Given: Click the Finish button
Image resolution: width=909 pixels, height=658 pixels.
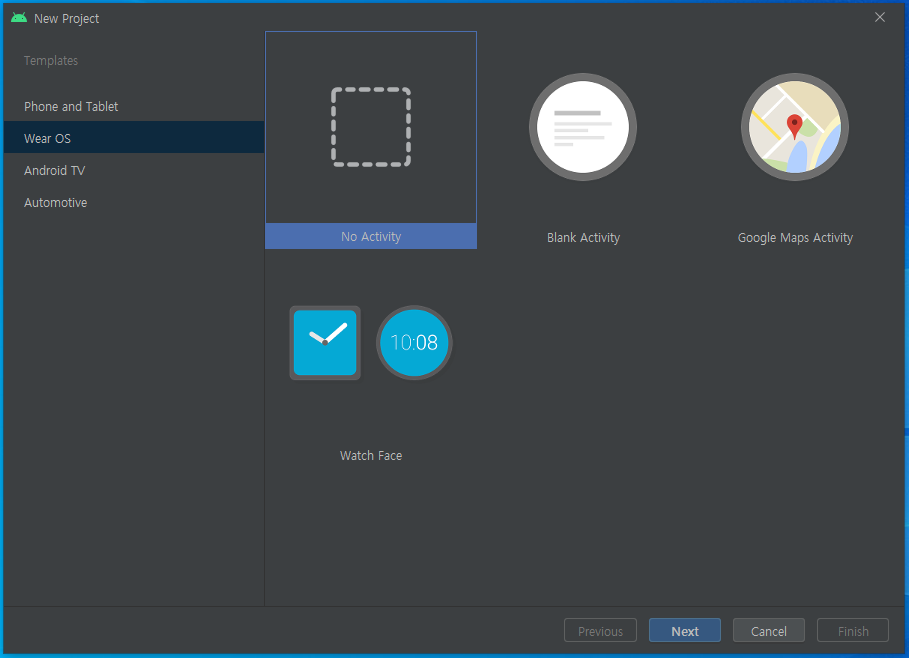Looking at the screenshot, I should point(853,631).
